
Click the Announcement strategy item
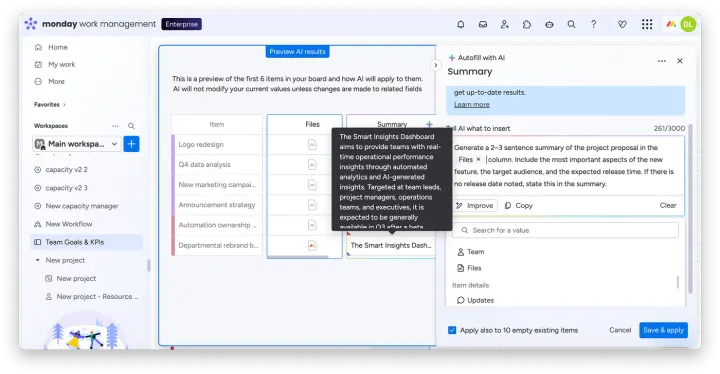(217, 205)
